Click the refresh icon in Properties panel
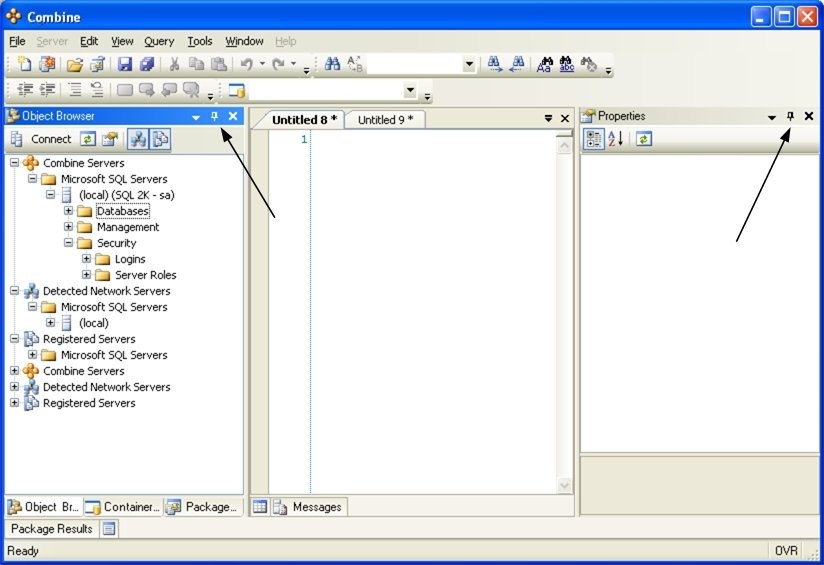Image resolution: width=824 pixels, height=565 pixels. pos(644,139)
